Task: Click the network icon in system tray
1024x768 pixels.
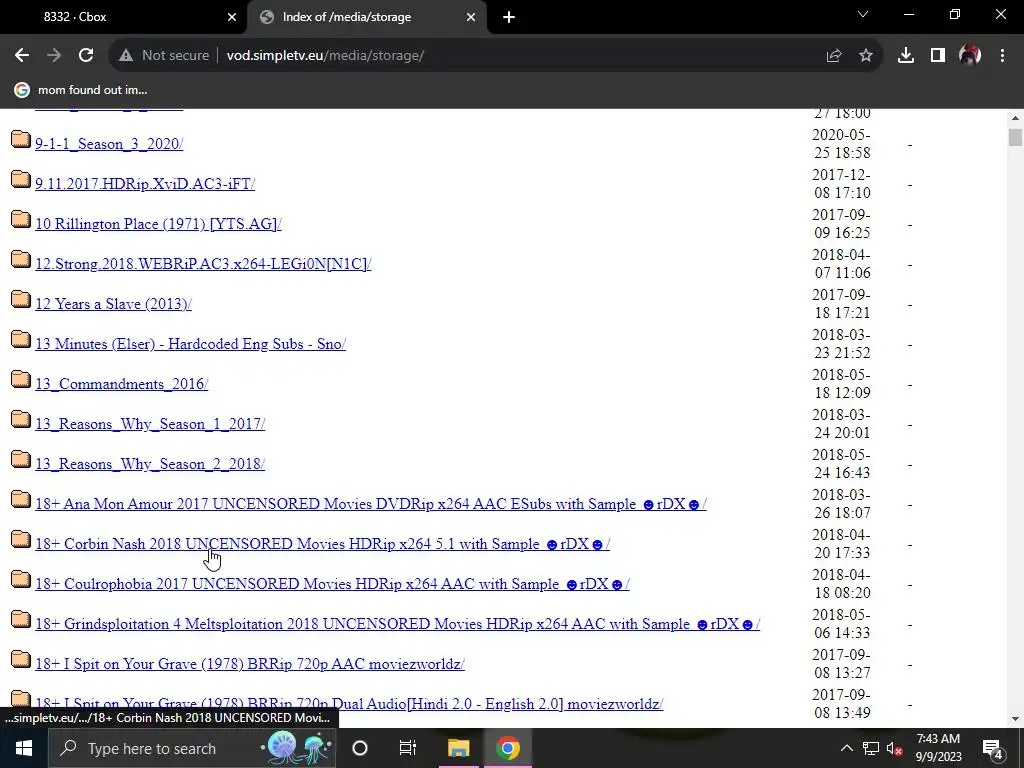Action: (871, 748)
